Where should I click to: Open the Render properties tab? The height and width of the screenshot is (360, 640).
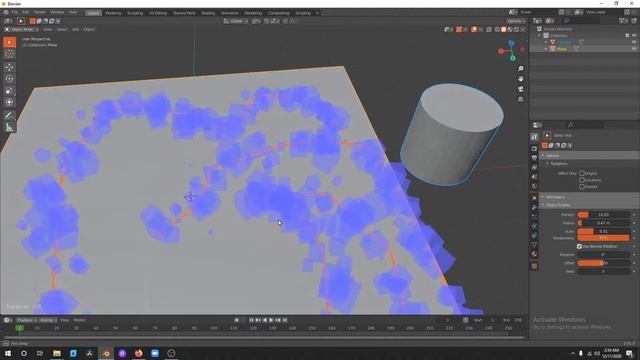tap(534, 149)
